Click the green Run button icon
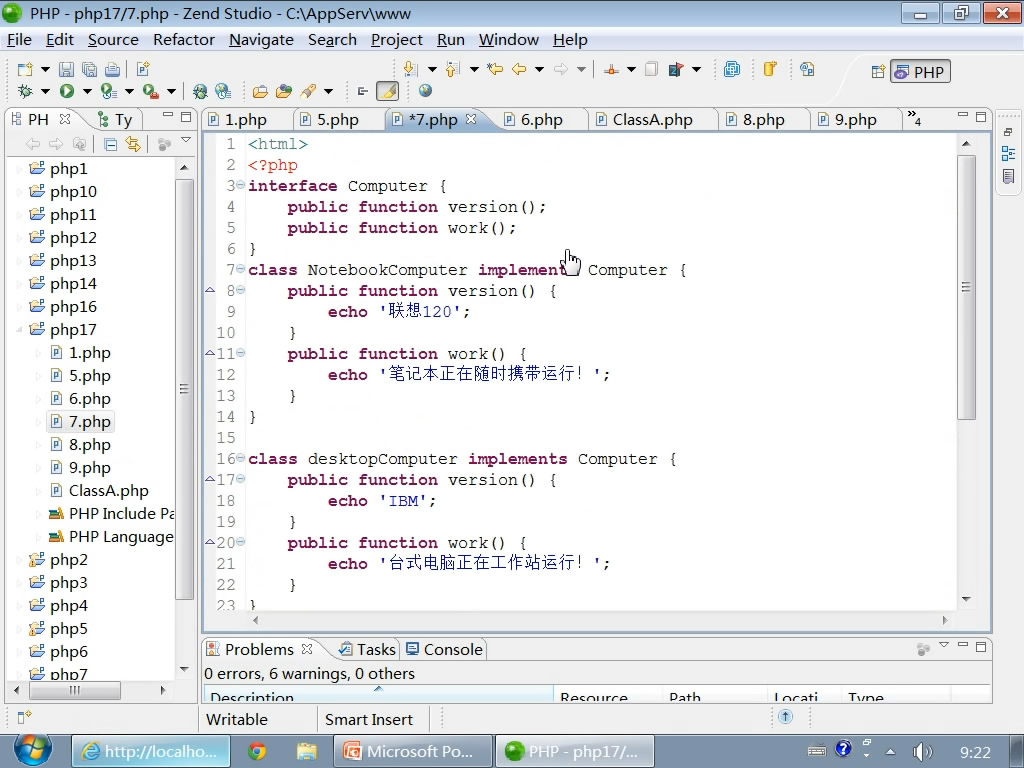Viewport: 1024px width, 768px height. point(67,91)
